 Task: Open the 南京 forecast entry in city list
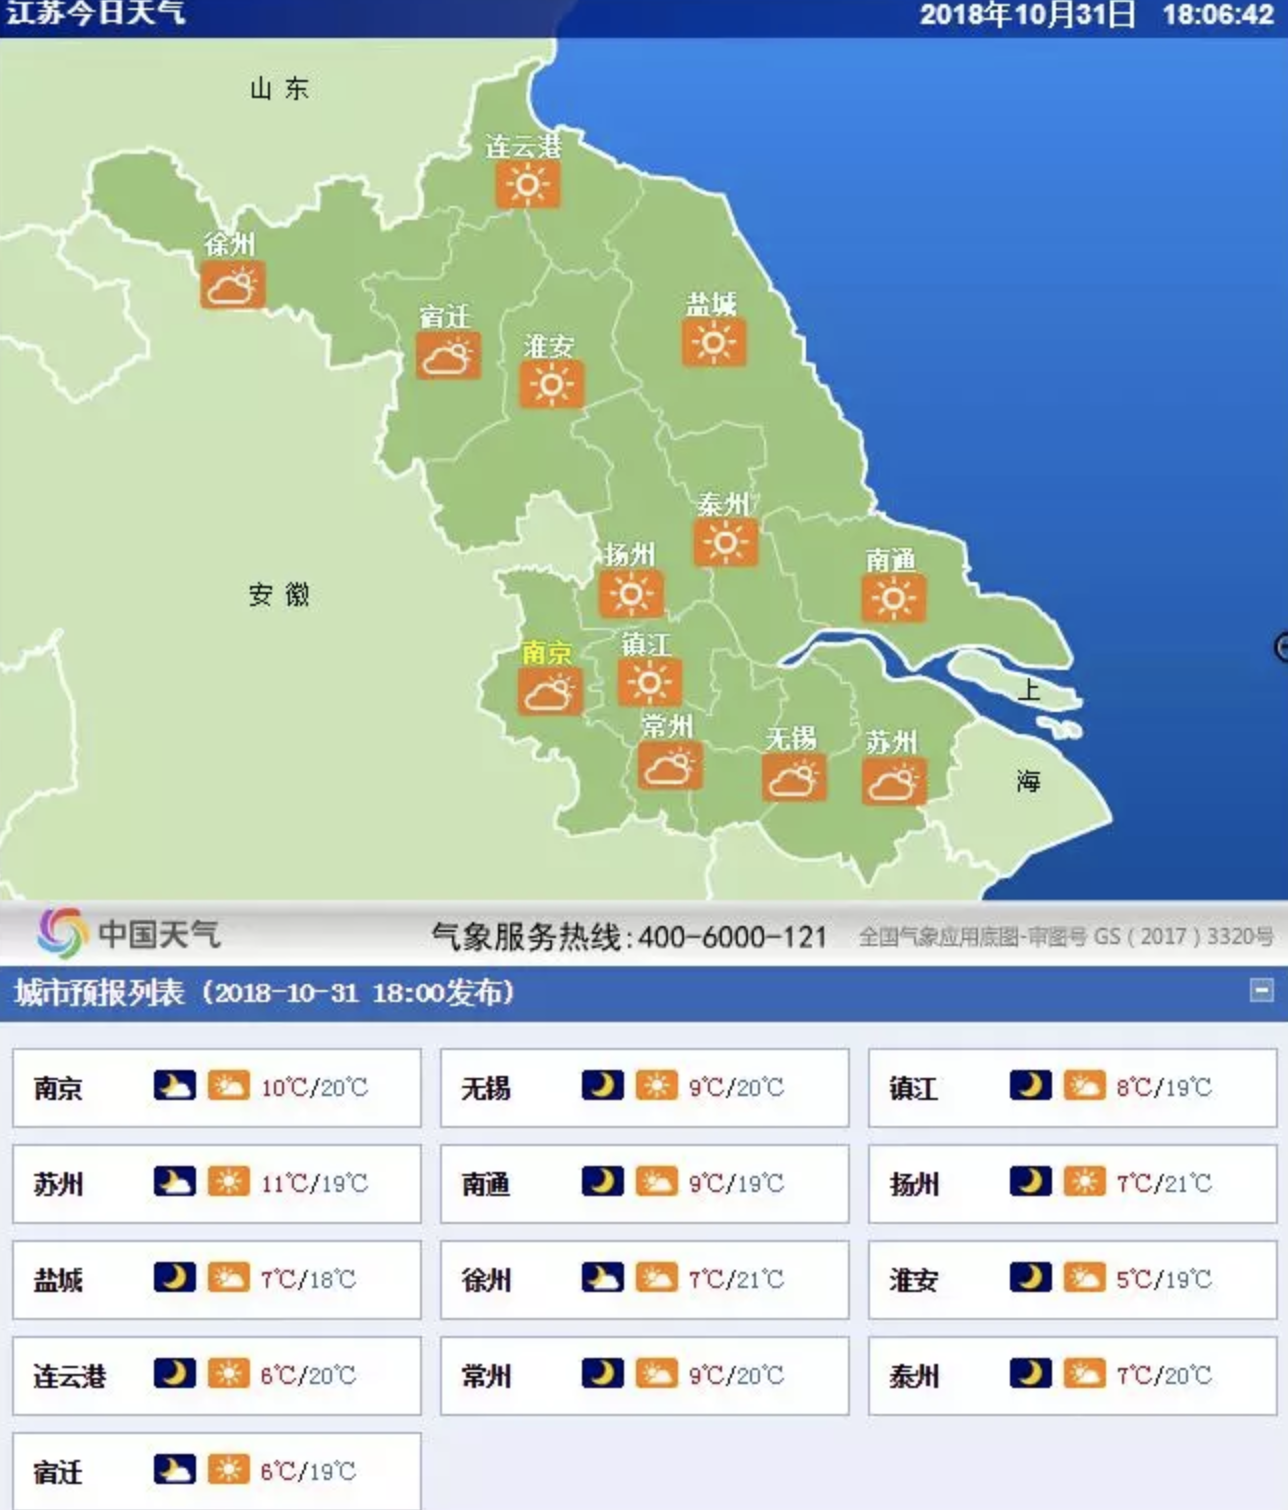pos(216,1087)
